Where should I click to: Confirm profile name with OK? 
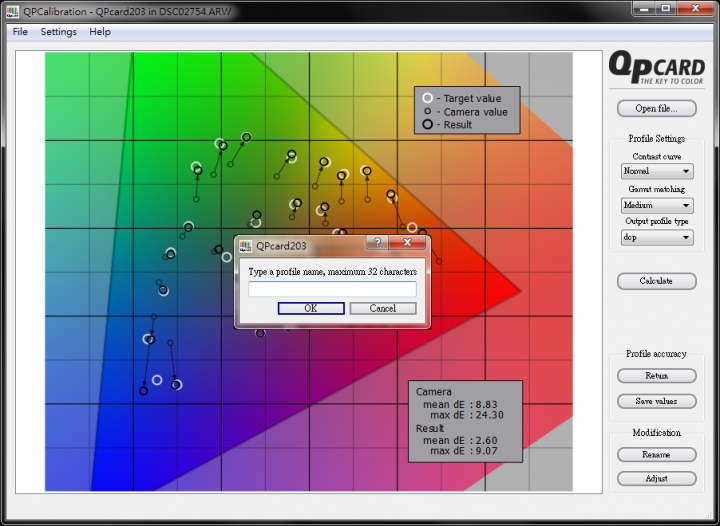tap(311, 308)
